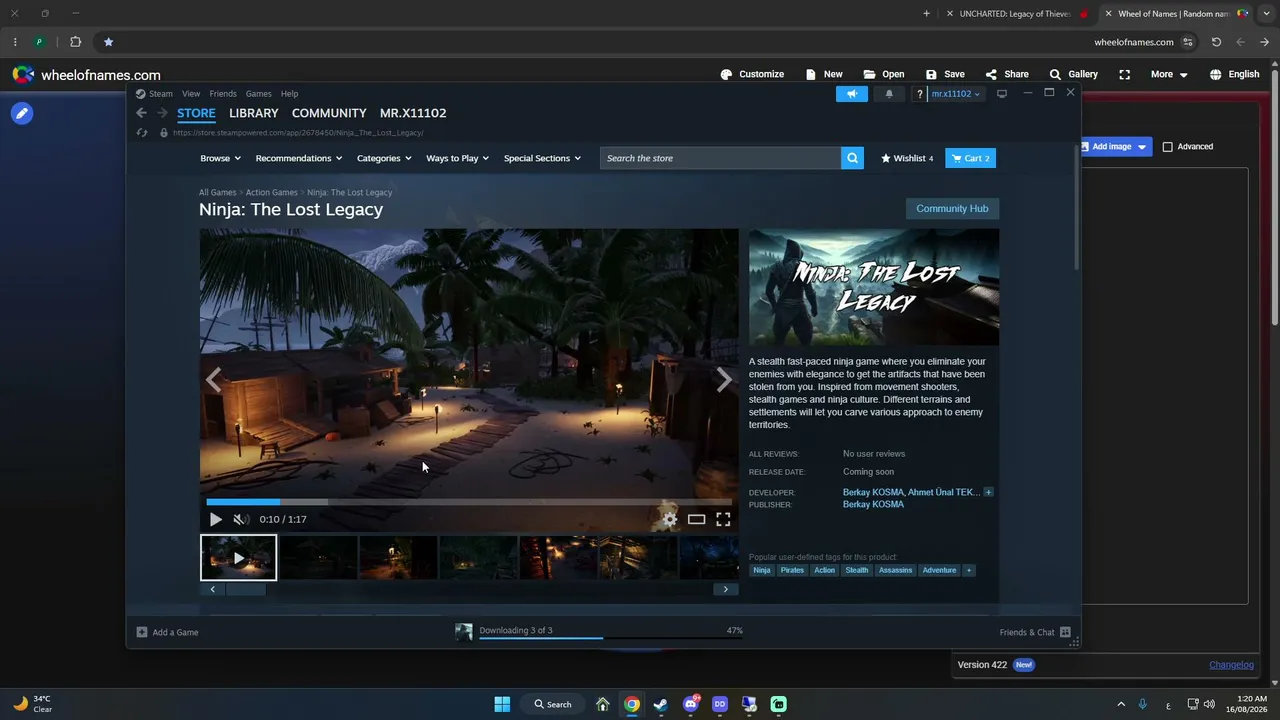Open the Ways to Play dropdown
Screen dimensions: 1280x720
[x=457, y=158]
